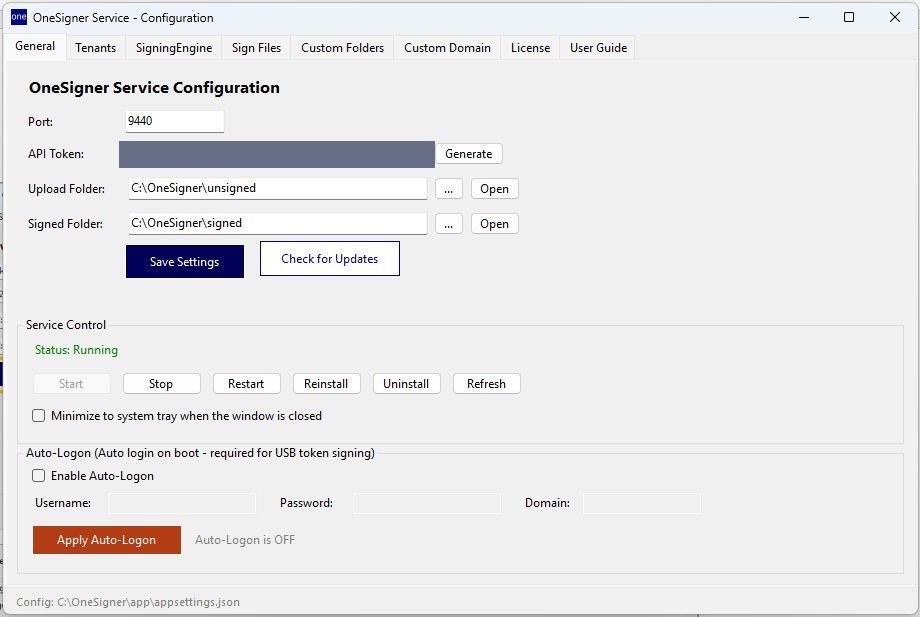Click the Port input field
This screenshot has height=617, width=920.
coord(175,121)
